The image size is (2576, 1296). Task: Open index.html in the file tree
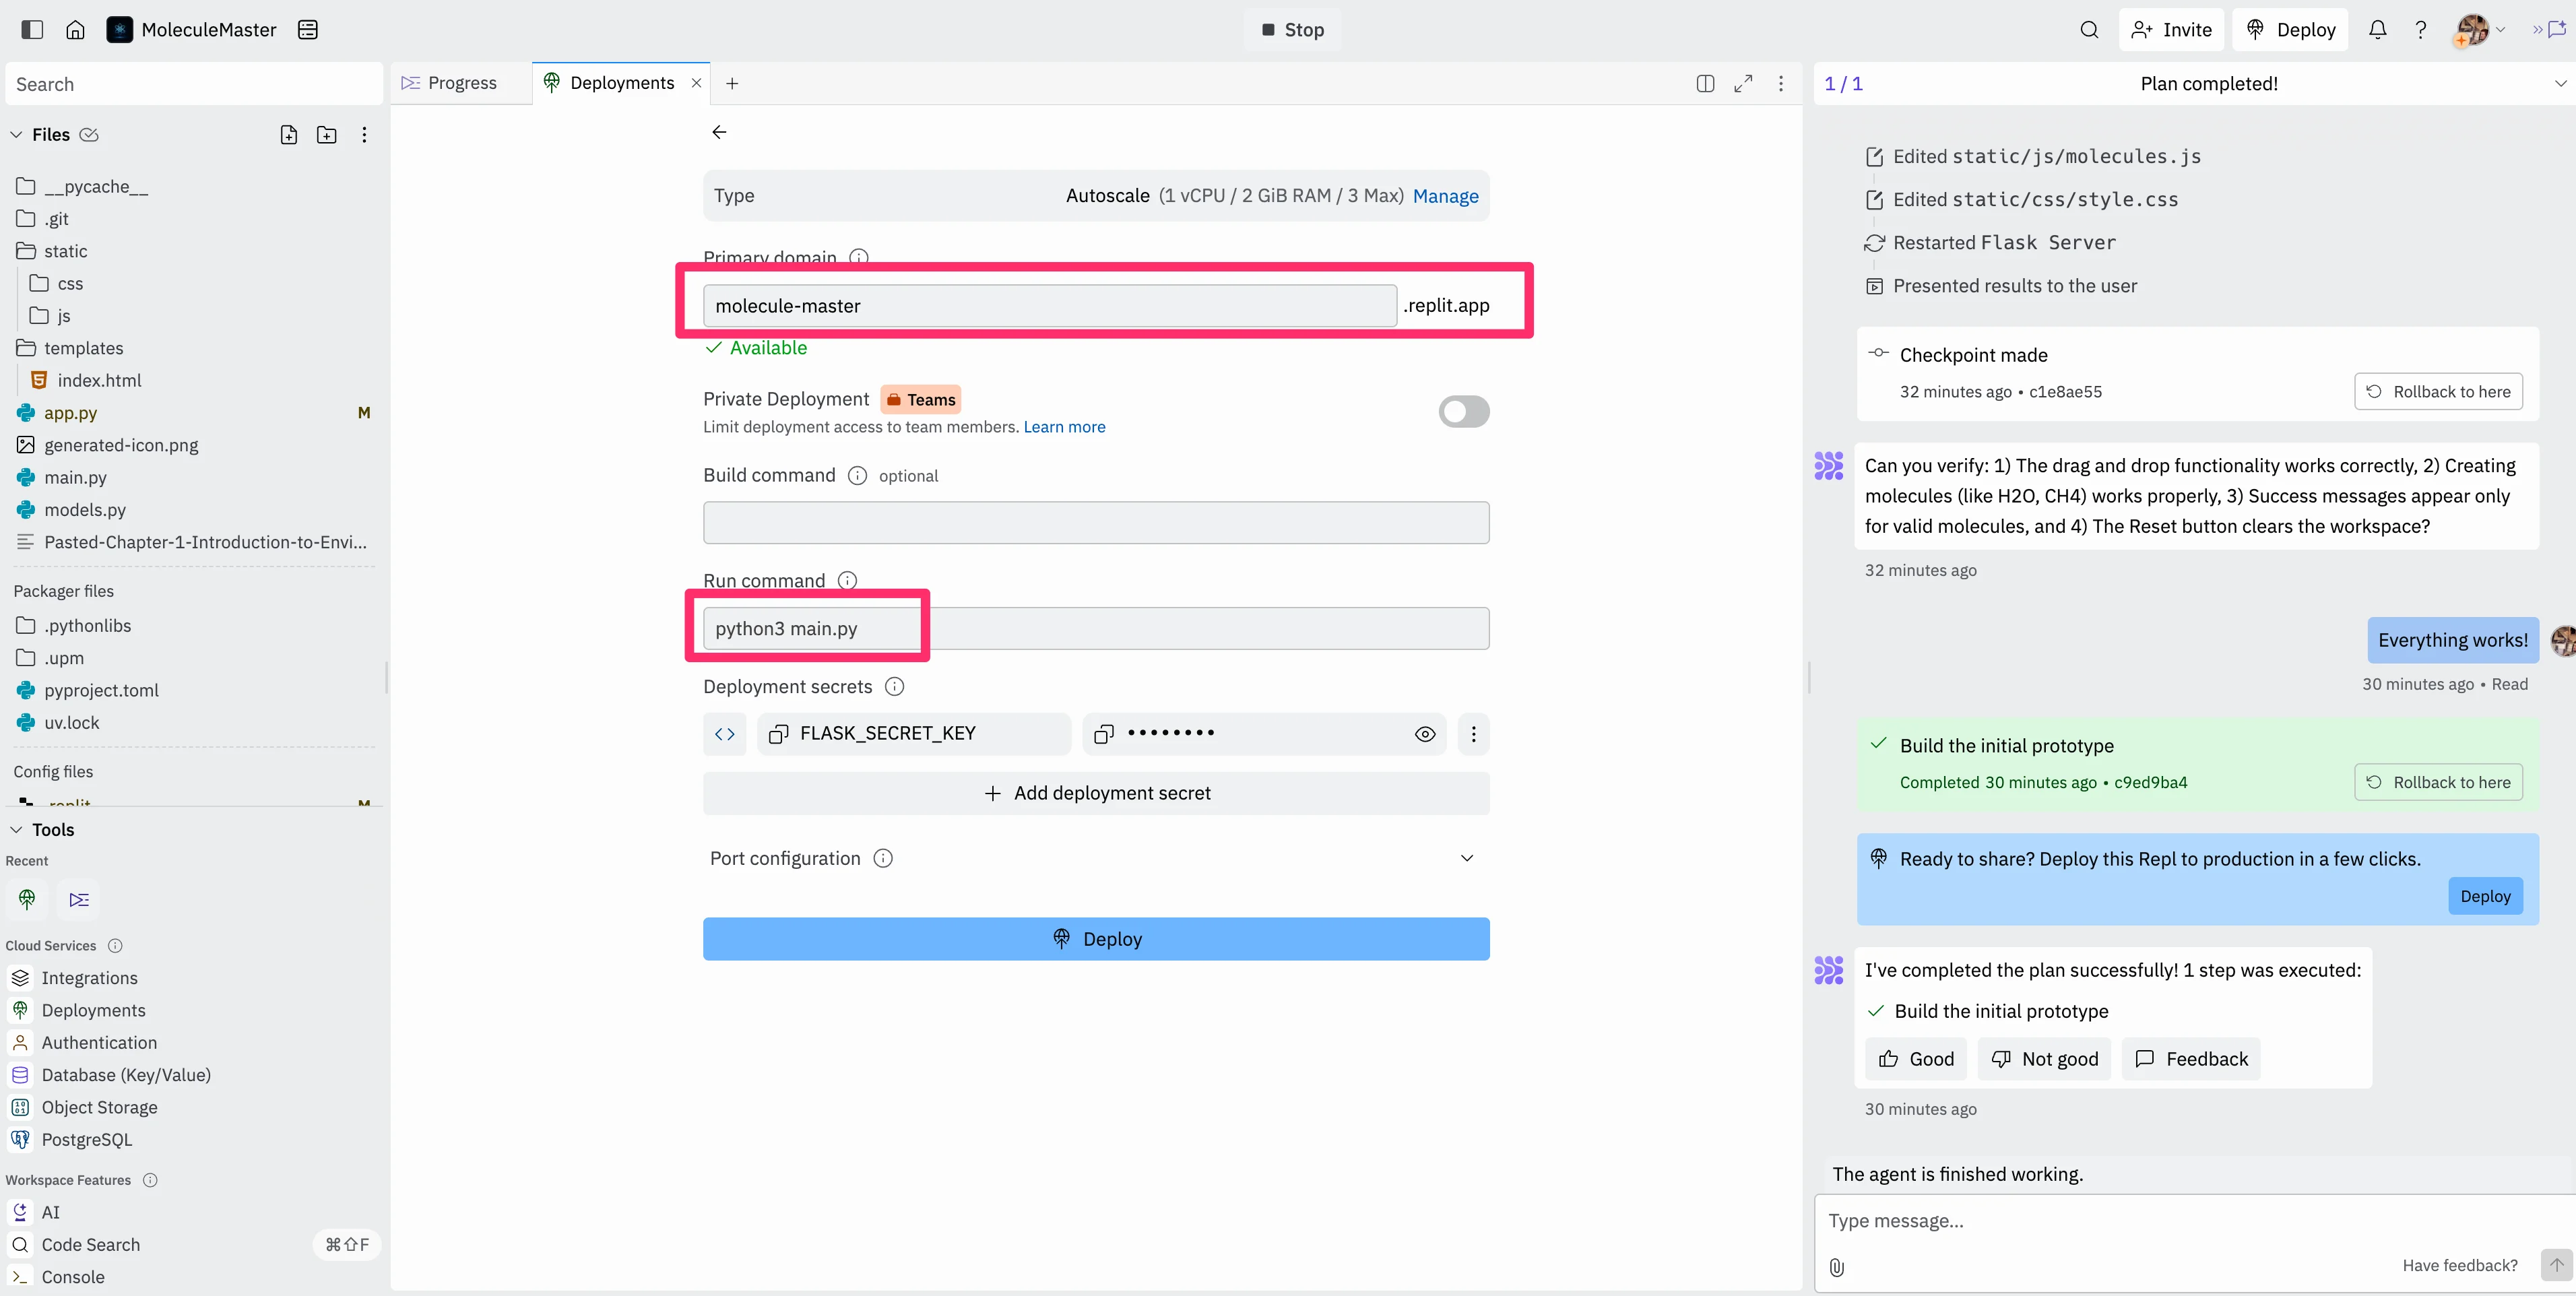[x=99, y=380]
